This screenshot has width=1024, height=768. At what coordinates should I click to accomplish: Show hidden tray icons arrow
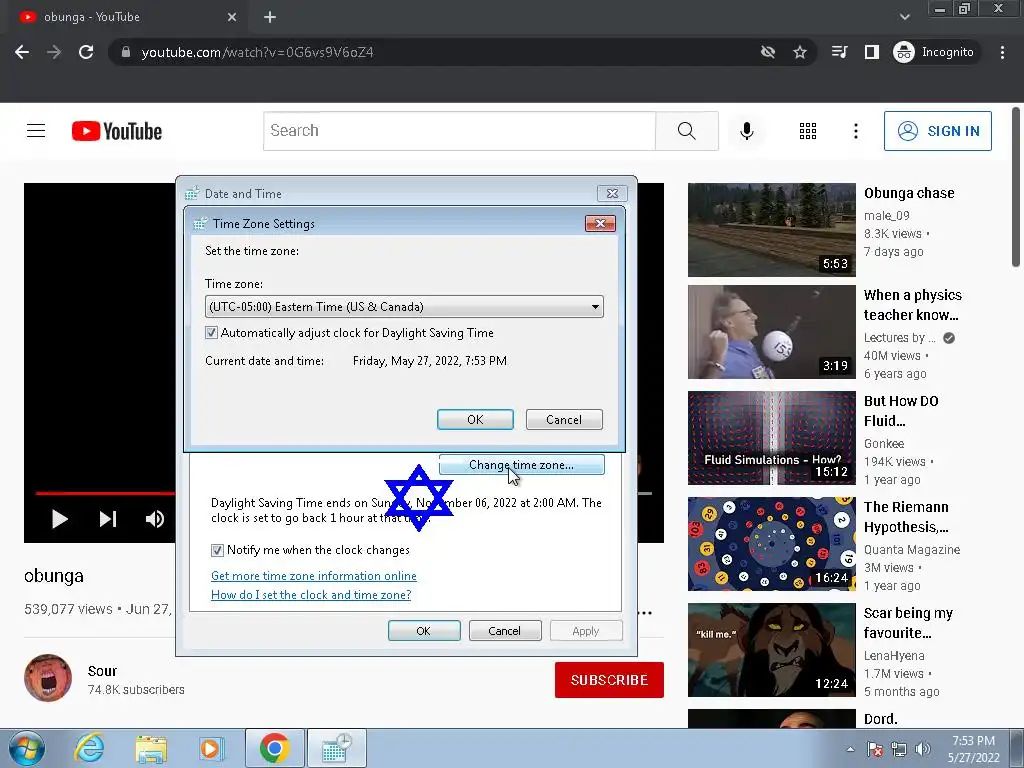[850, 749]
